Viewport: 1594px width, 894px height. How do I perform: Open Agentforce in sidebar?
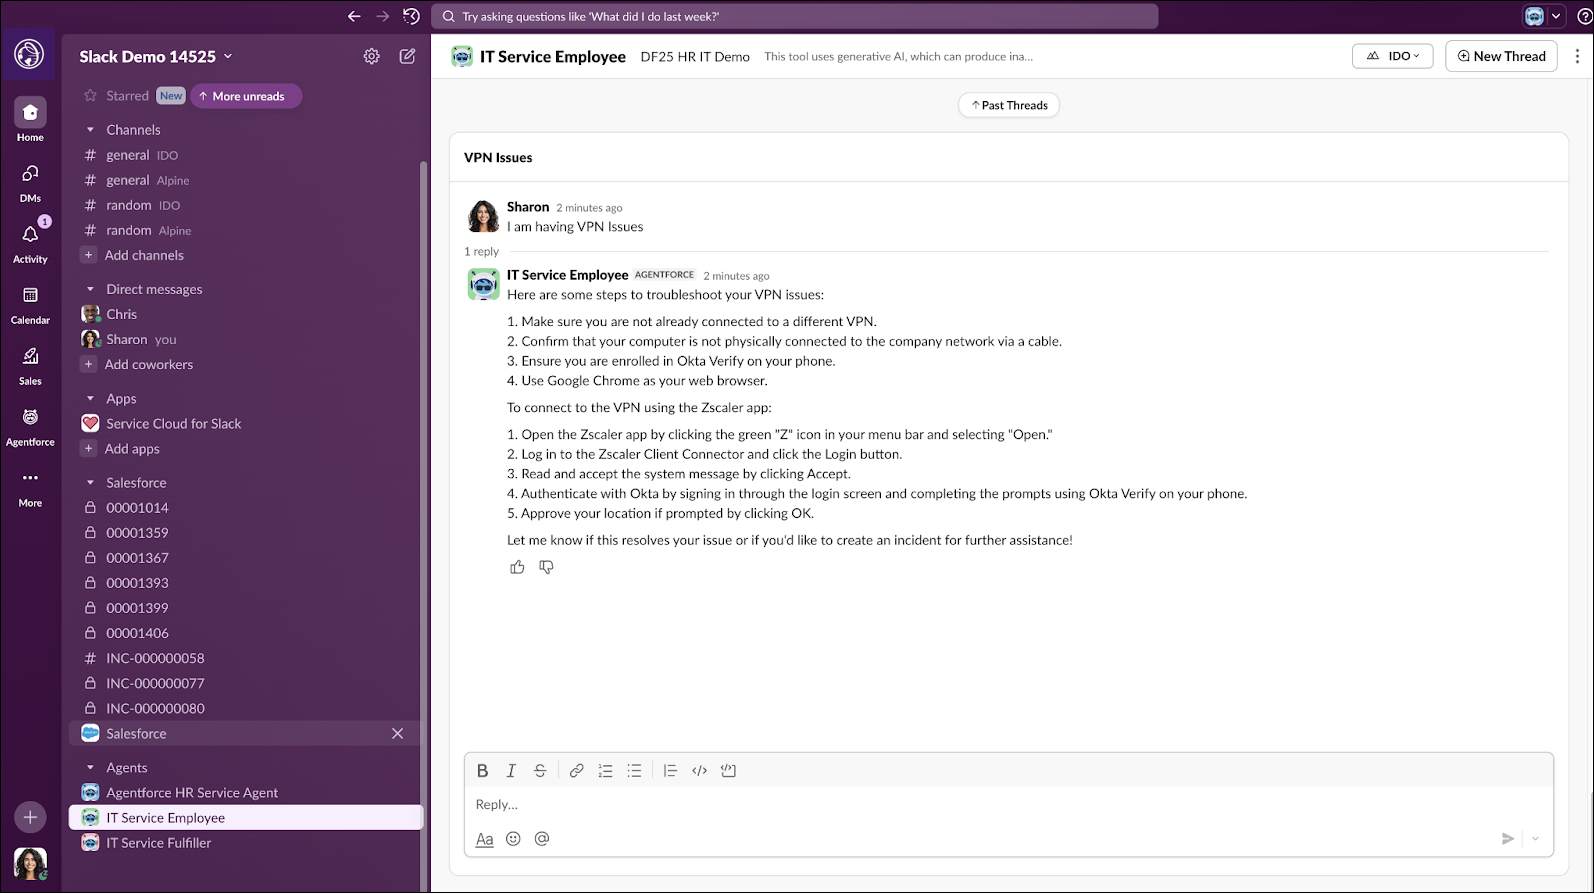pos(30,426)
